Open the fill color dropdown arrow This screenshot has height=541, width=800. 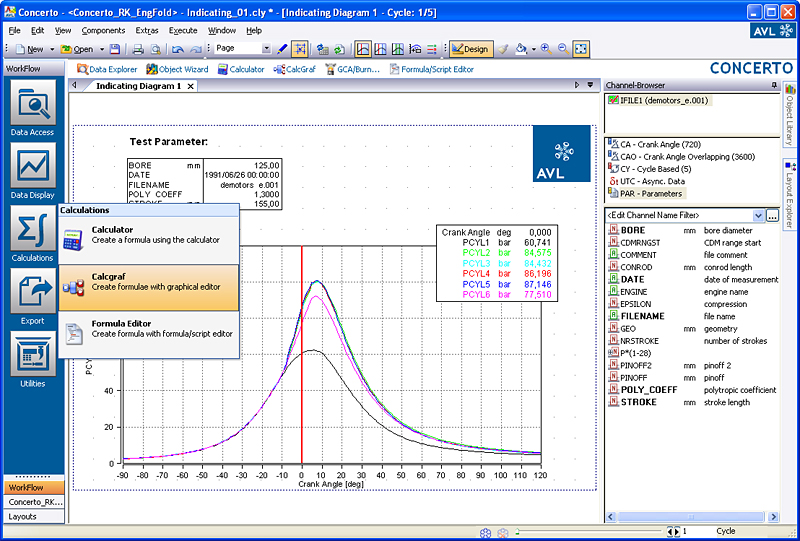(x=534, y=50)
